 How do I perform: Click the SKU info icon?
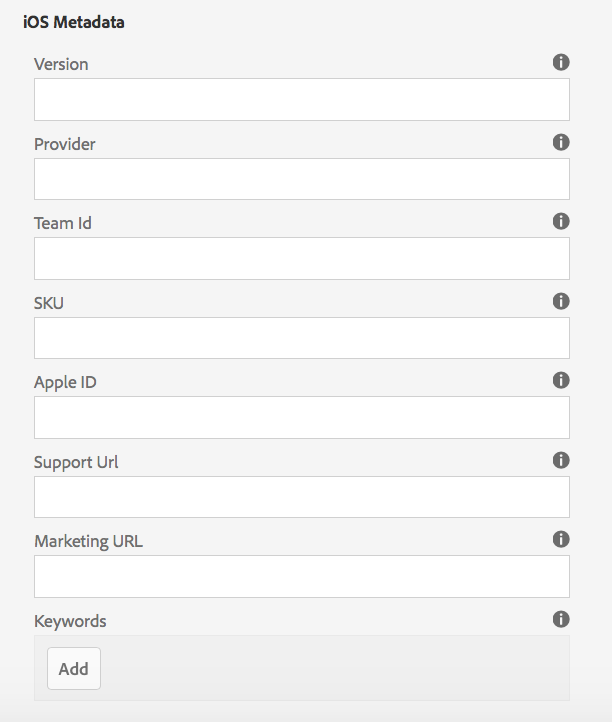coord(561,302)
